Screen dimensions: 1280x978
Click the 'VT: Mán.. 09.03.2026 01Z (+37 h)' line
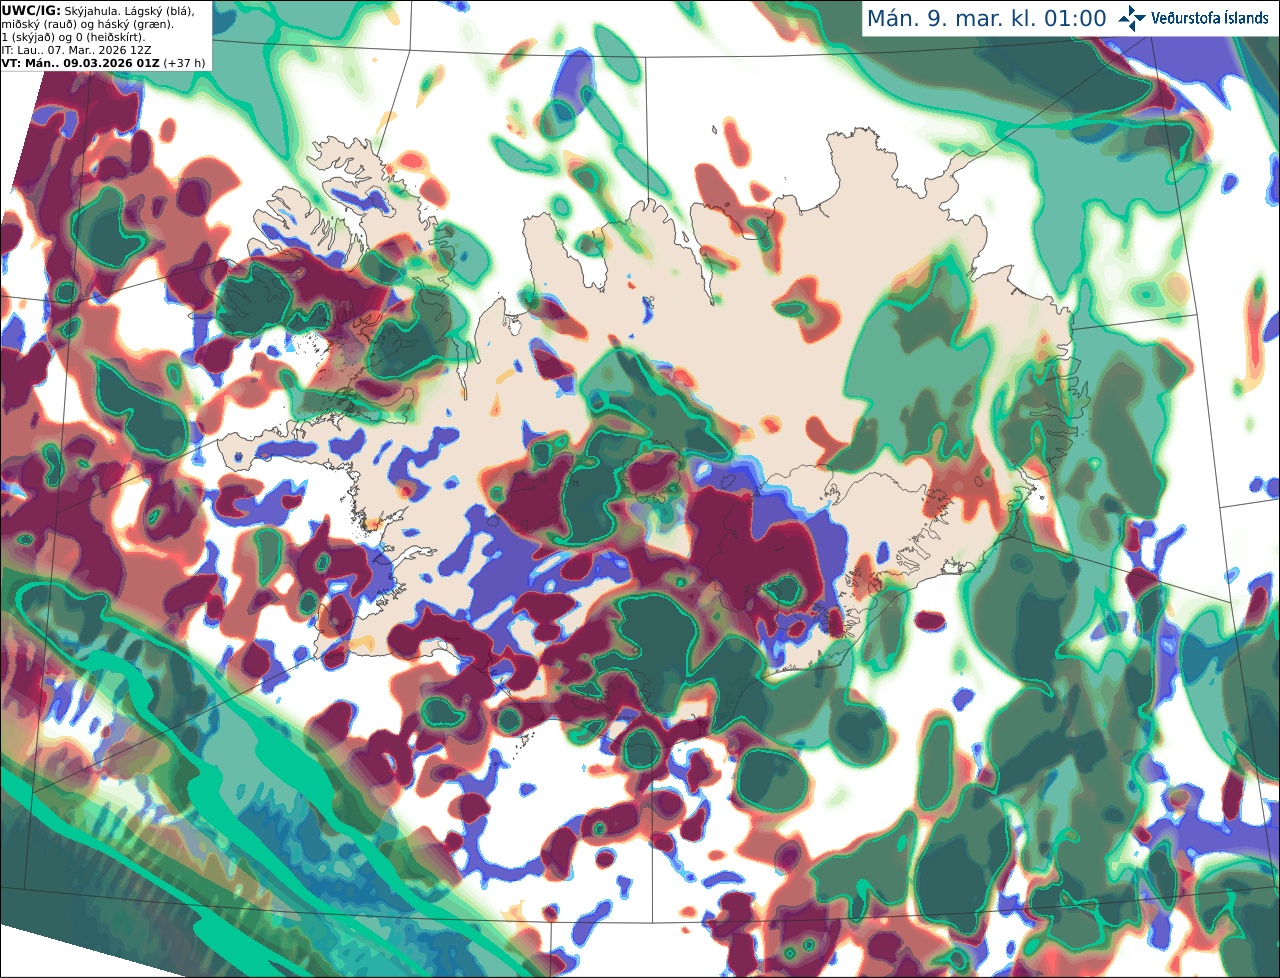(x=103, y=63)
